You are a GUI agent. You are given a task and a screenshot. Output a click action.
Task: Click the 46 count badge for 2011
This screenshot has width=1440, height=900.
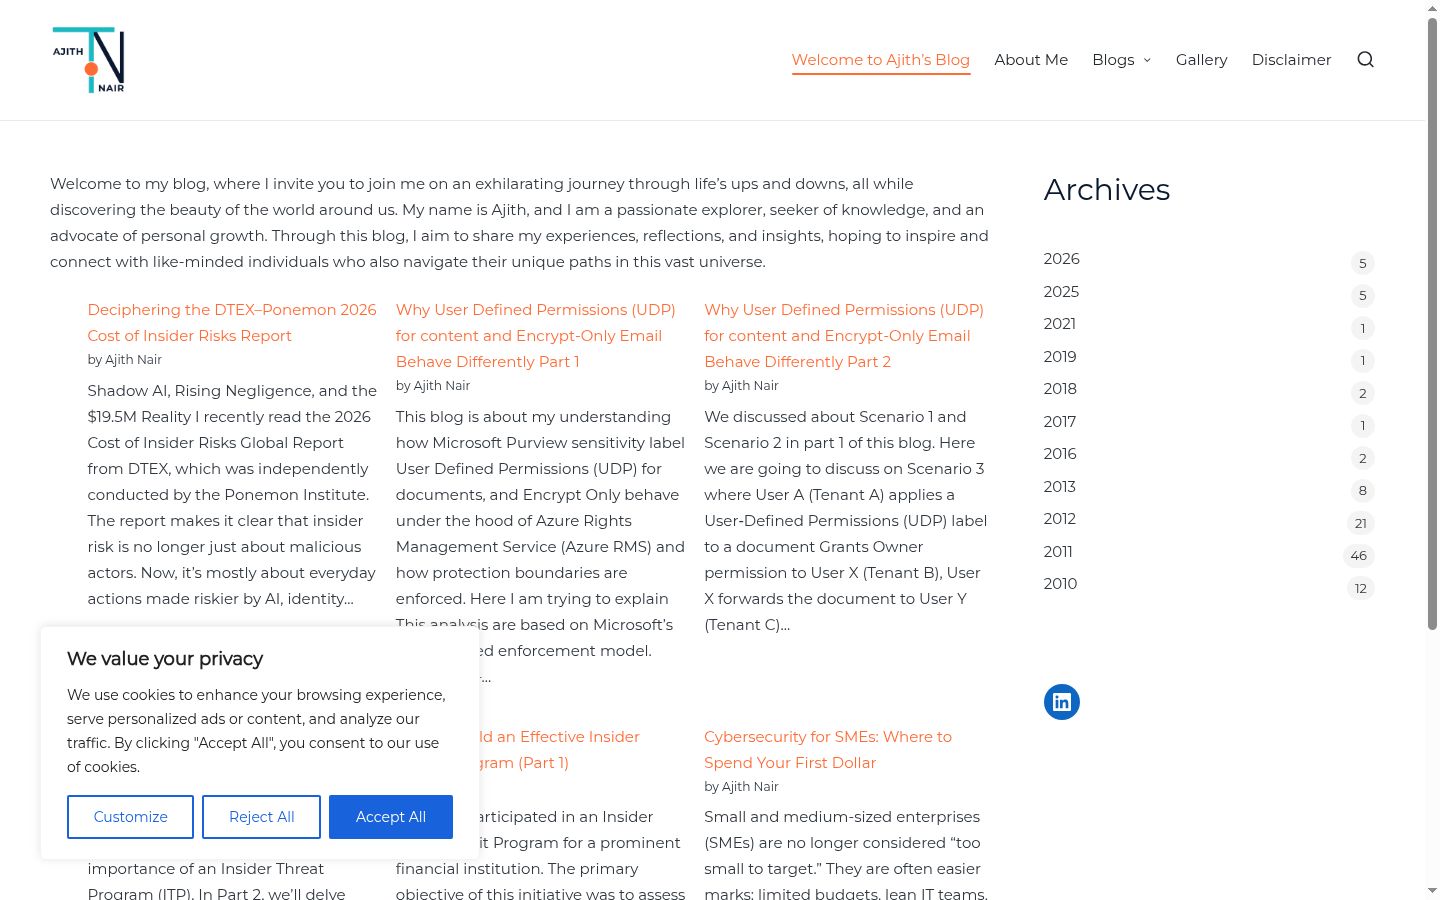(1359, 556)
